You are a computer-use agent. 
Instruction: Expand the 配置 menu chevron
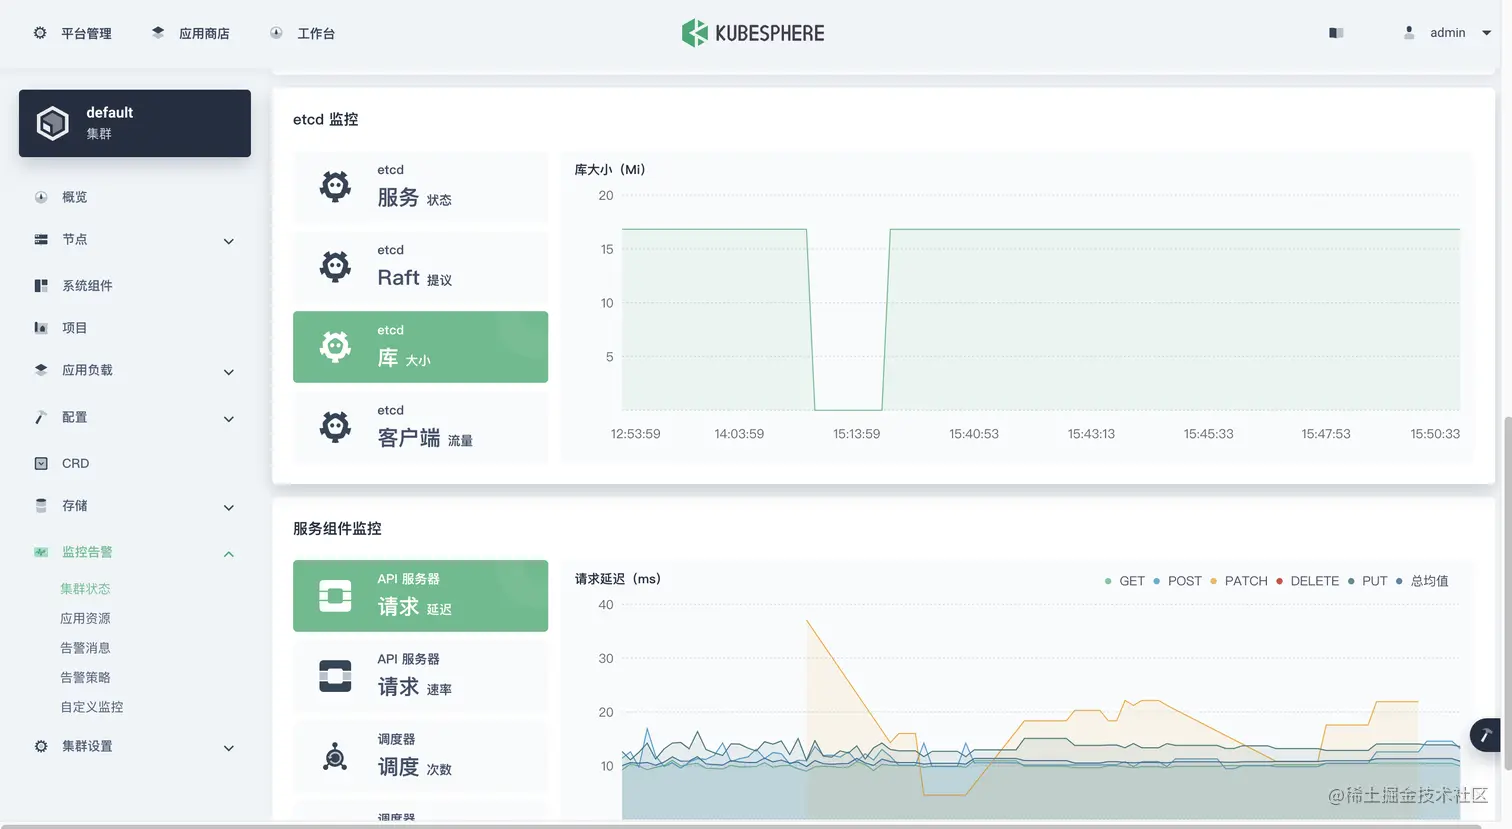(x=228, y=419)
